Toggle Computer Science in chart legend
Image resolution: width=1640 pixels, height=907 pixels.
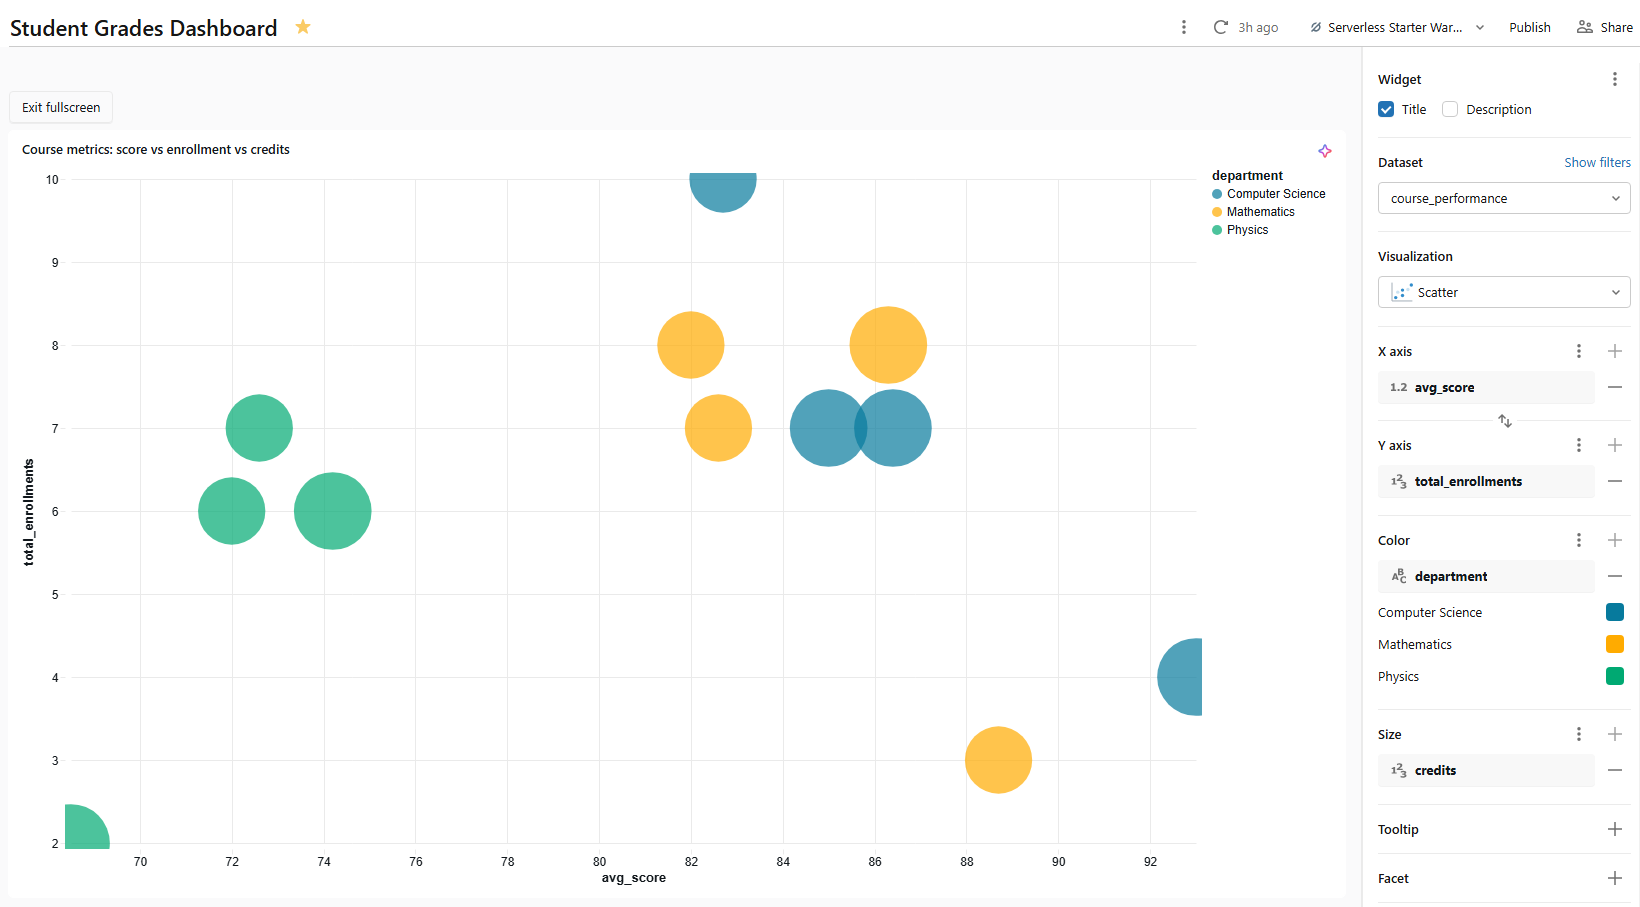1268,194
